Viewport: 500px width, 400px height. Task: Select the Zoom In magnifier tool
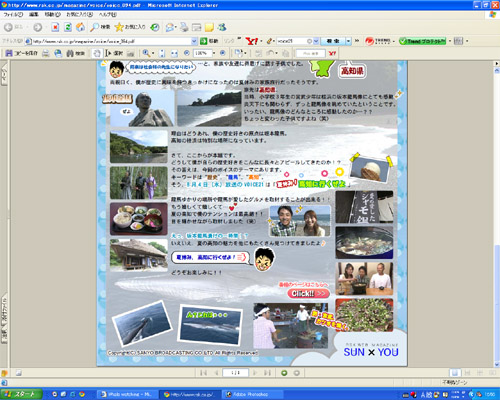click(146, 53)
